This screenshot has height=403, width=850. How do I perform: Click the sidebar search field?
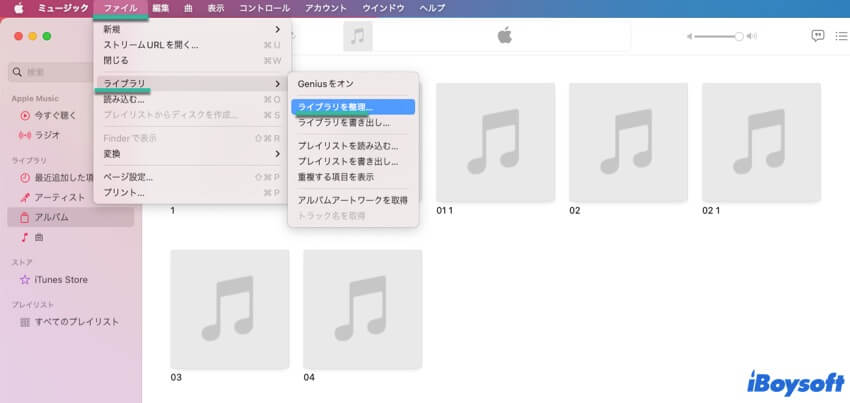(x=51, y=72)
